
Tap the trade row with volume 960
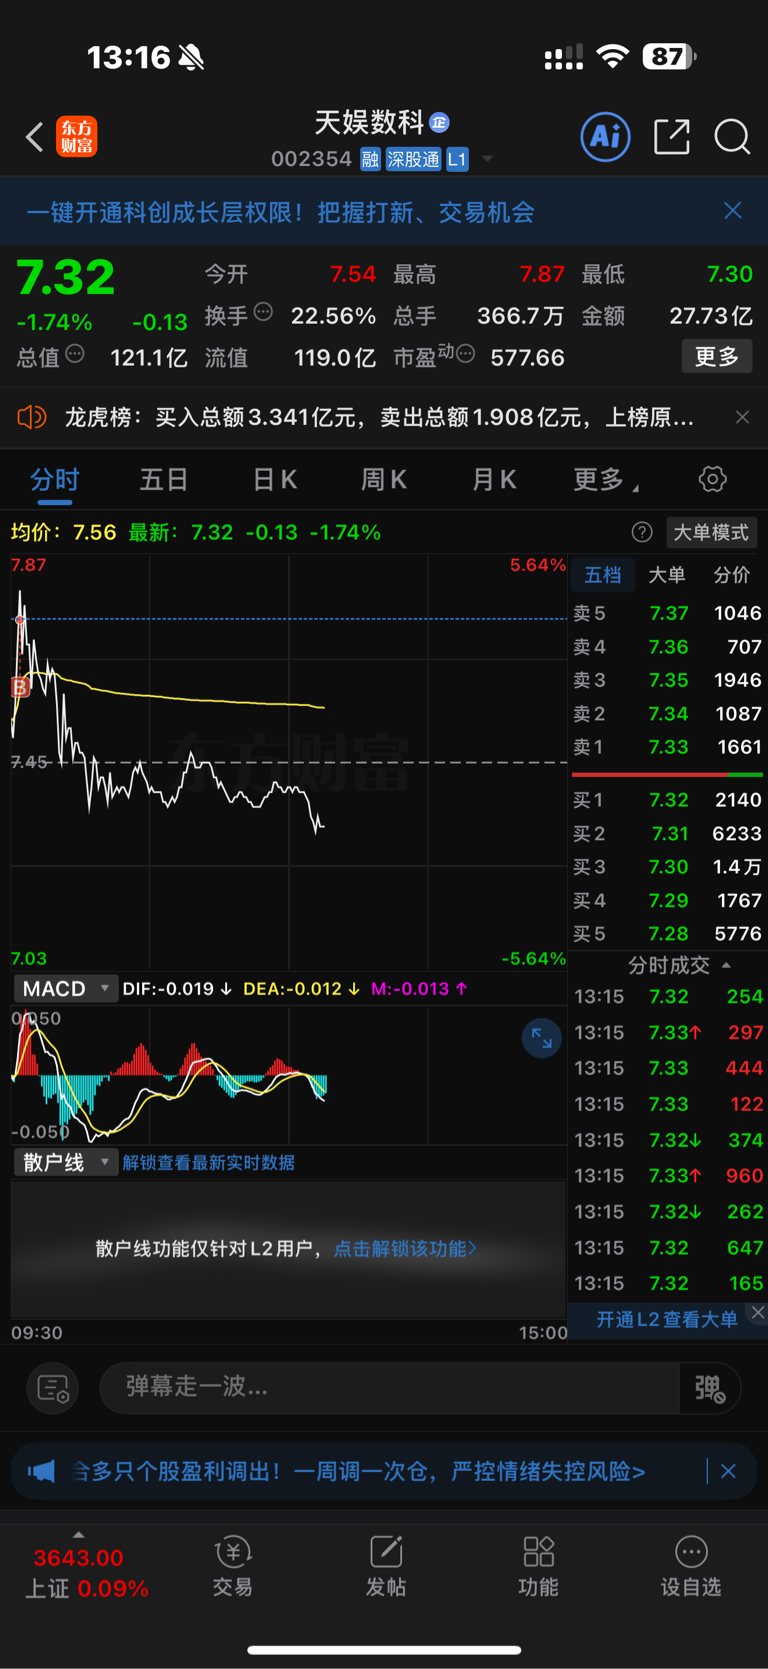tap(667, 1176)
